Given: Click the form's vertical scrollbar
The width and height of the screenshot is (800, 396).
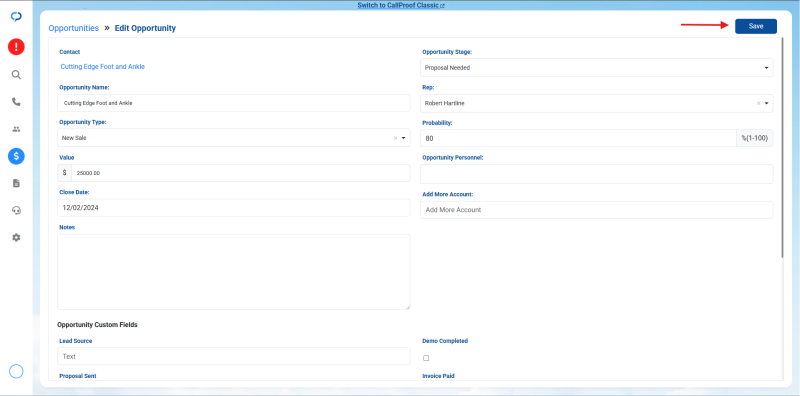Looking at the screenshot, I should (x=783, y=148).
